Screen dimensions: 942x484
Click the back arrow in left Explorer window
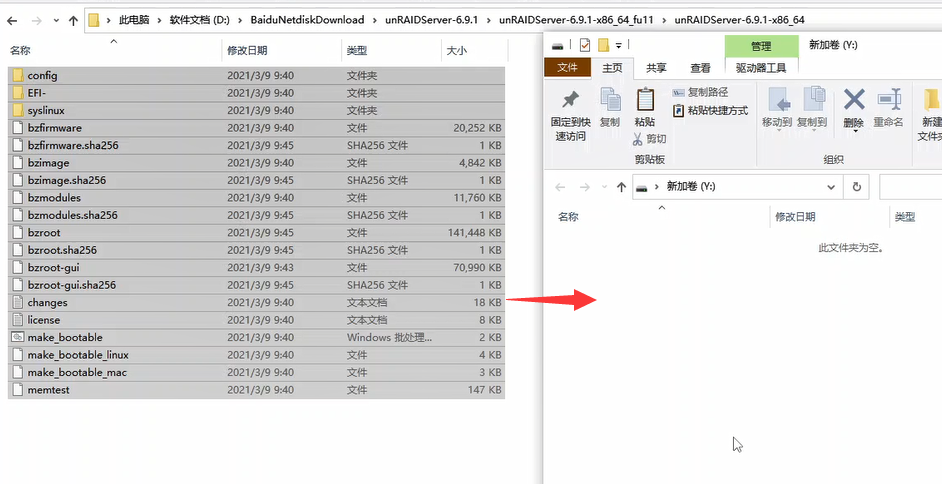tap(12, 20)
